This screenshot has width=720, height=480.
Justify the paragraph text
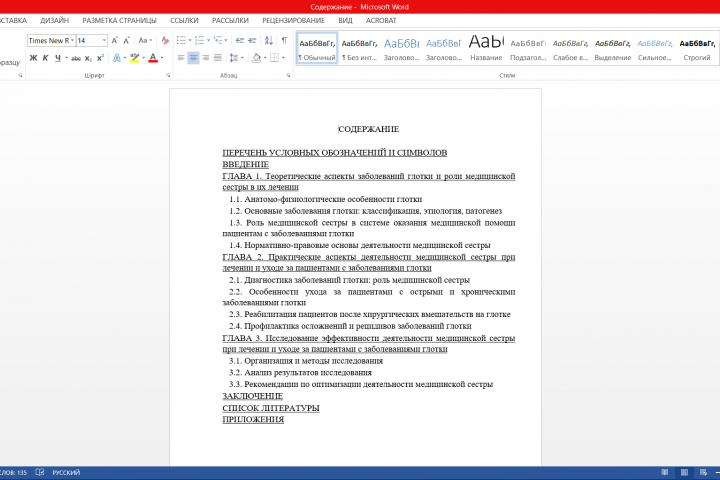[x=218, y=58]
